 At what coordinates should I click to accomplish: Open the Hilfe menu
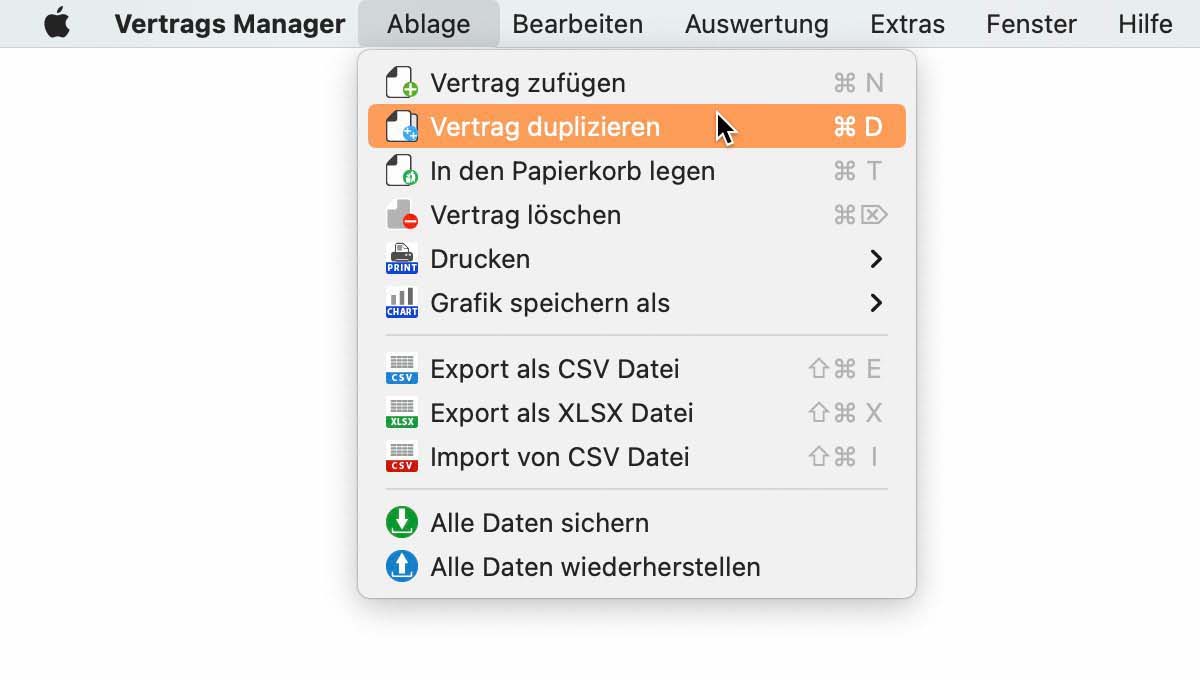point(1146,24)
